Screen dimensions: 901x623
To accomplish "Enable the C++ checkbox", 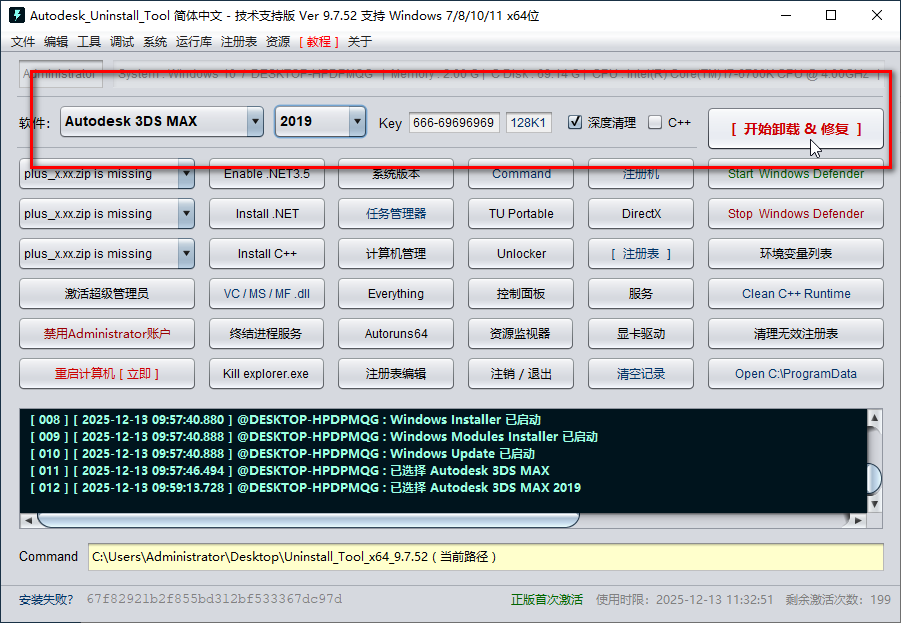I will click(x=655, y=122).
